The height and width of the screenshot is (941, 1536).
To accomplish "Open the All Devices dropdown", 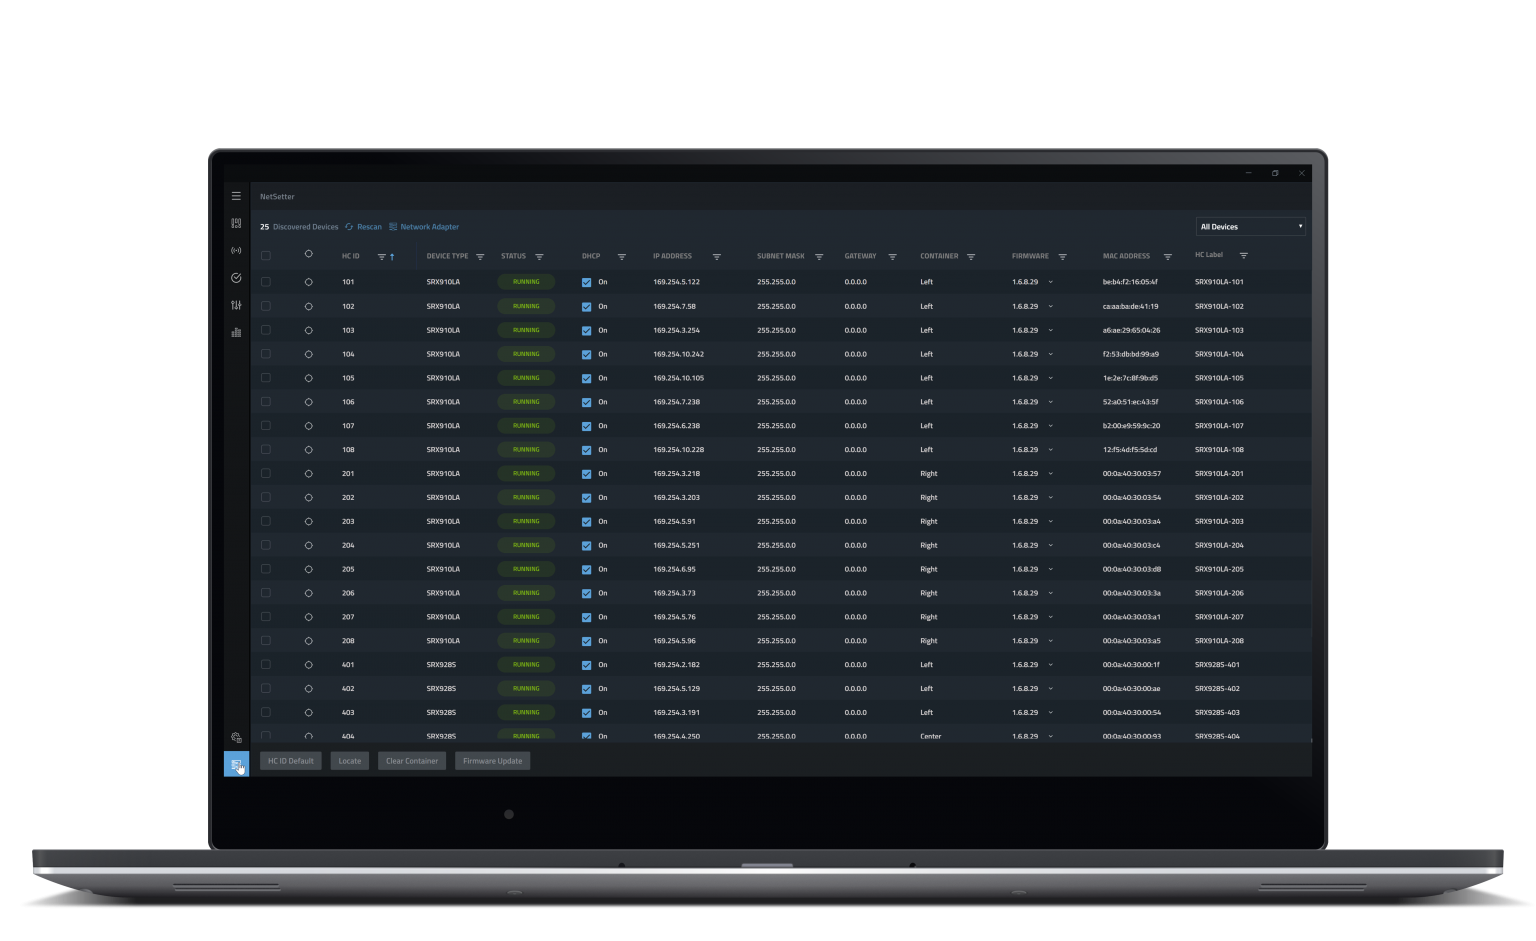I will pyautogui.click(x=1251, y=227).
